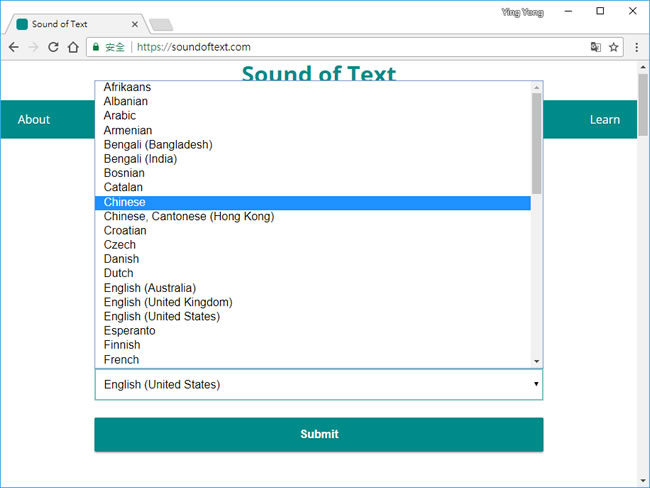Viewport: 650px width, 488px height.
Task: Open the Learn navigation link
Action: pyautogui.click(x=605, y=120)
